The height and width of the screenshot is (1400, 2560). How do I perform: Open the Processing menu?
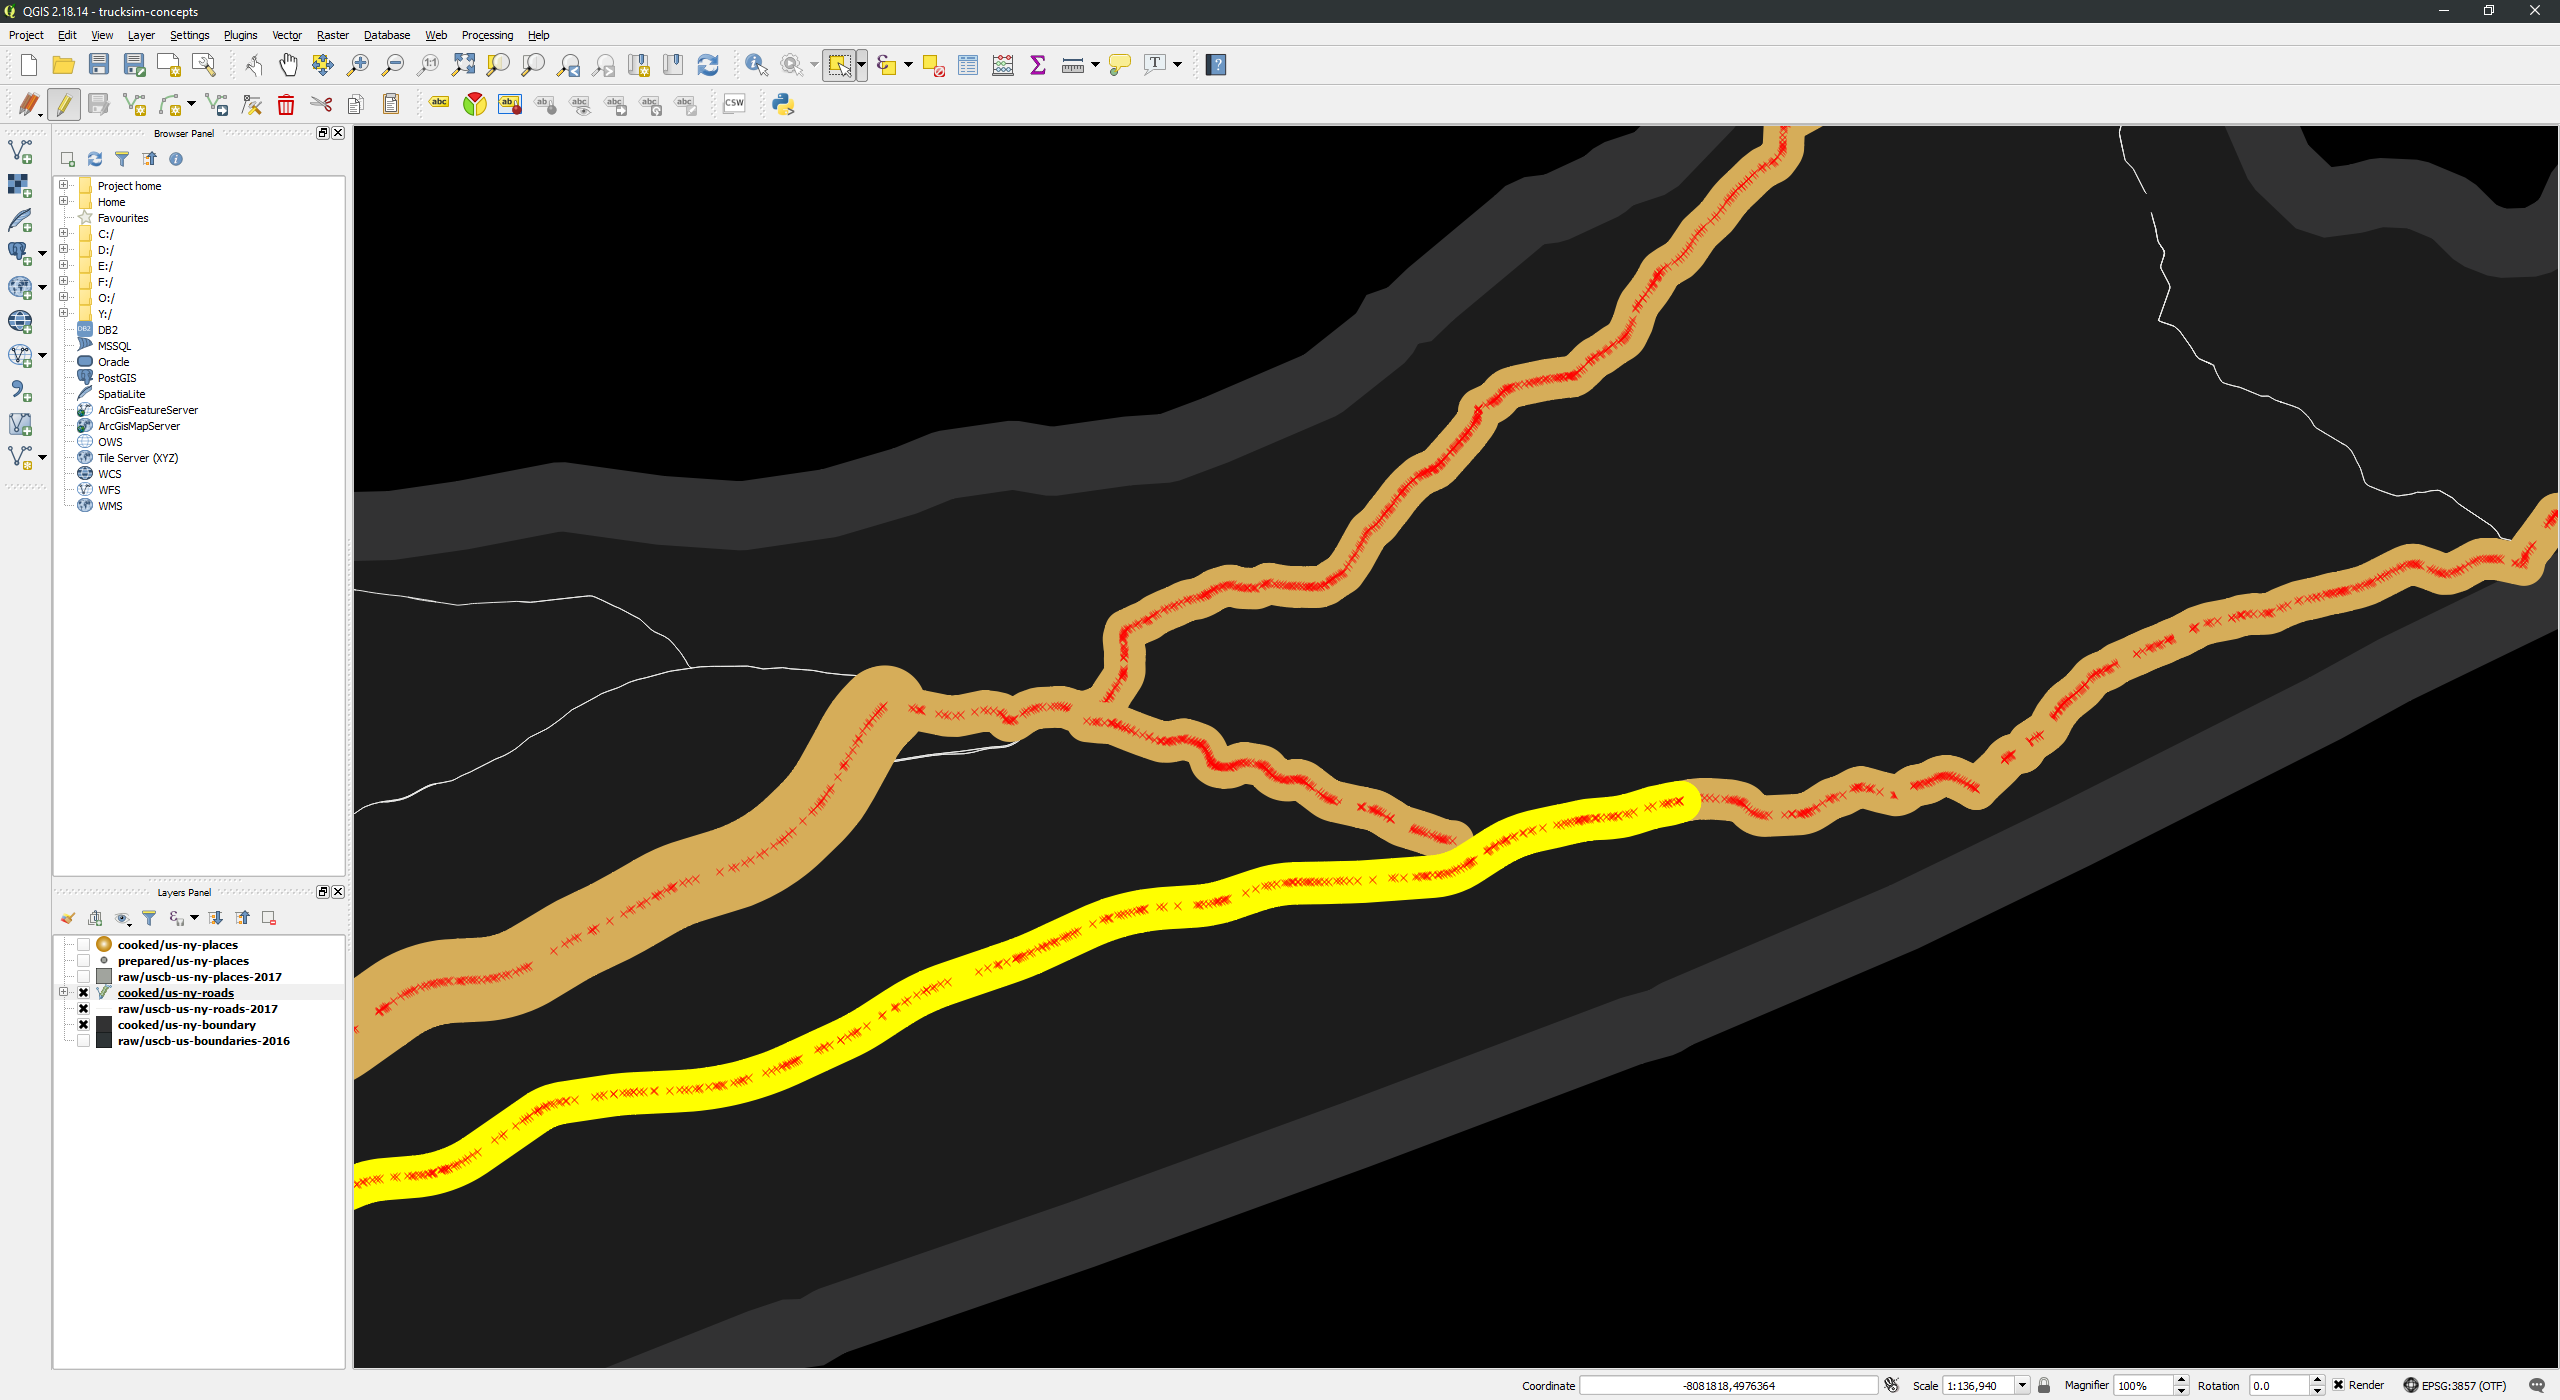click(x=487, y=35)
